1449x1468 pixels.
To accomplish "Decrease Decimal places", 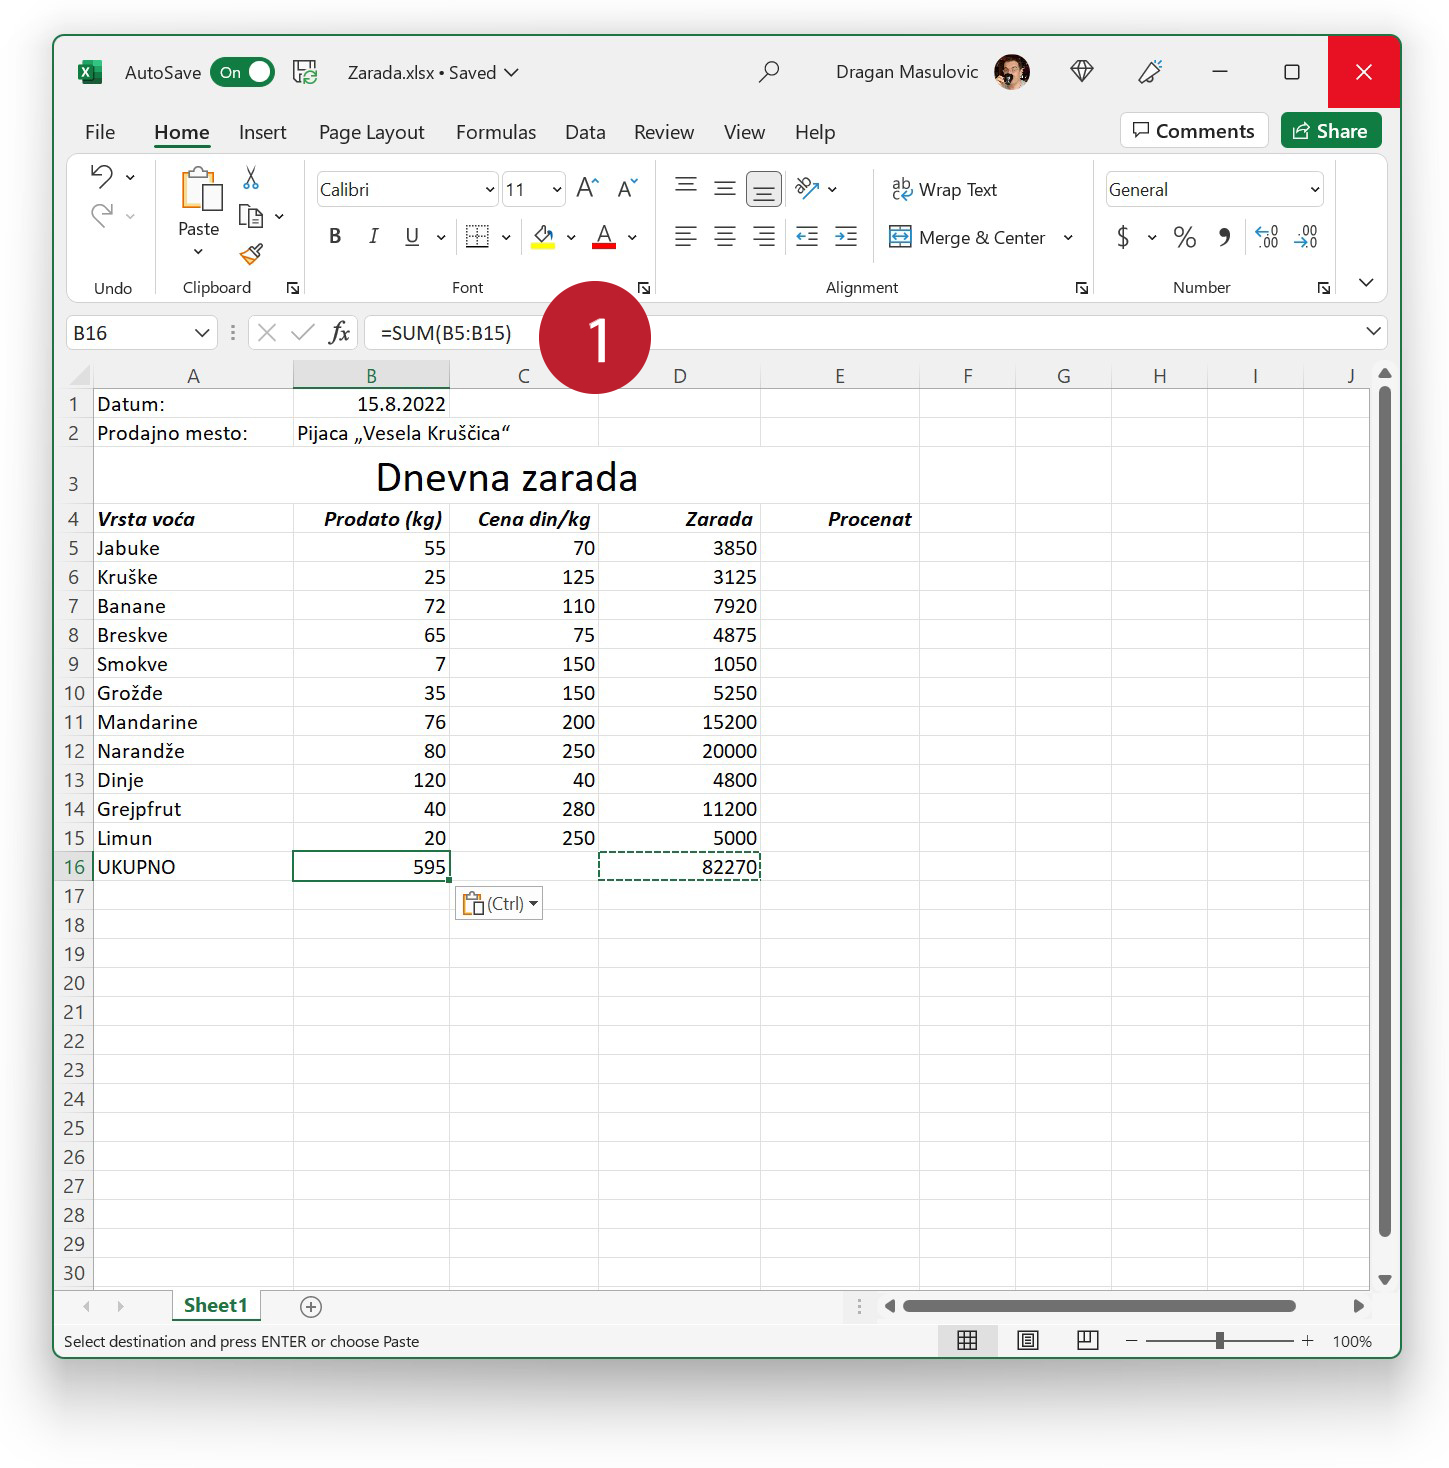I will [x=1306, y=237].
